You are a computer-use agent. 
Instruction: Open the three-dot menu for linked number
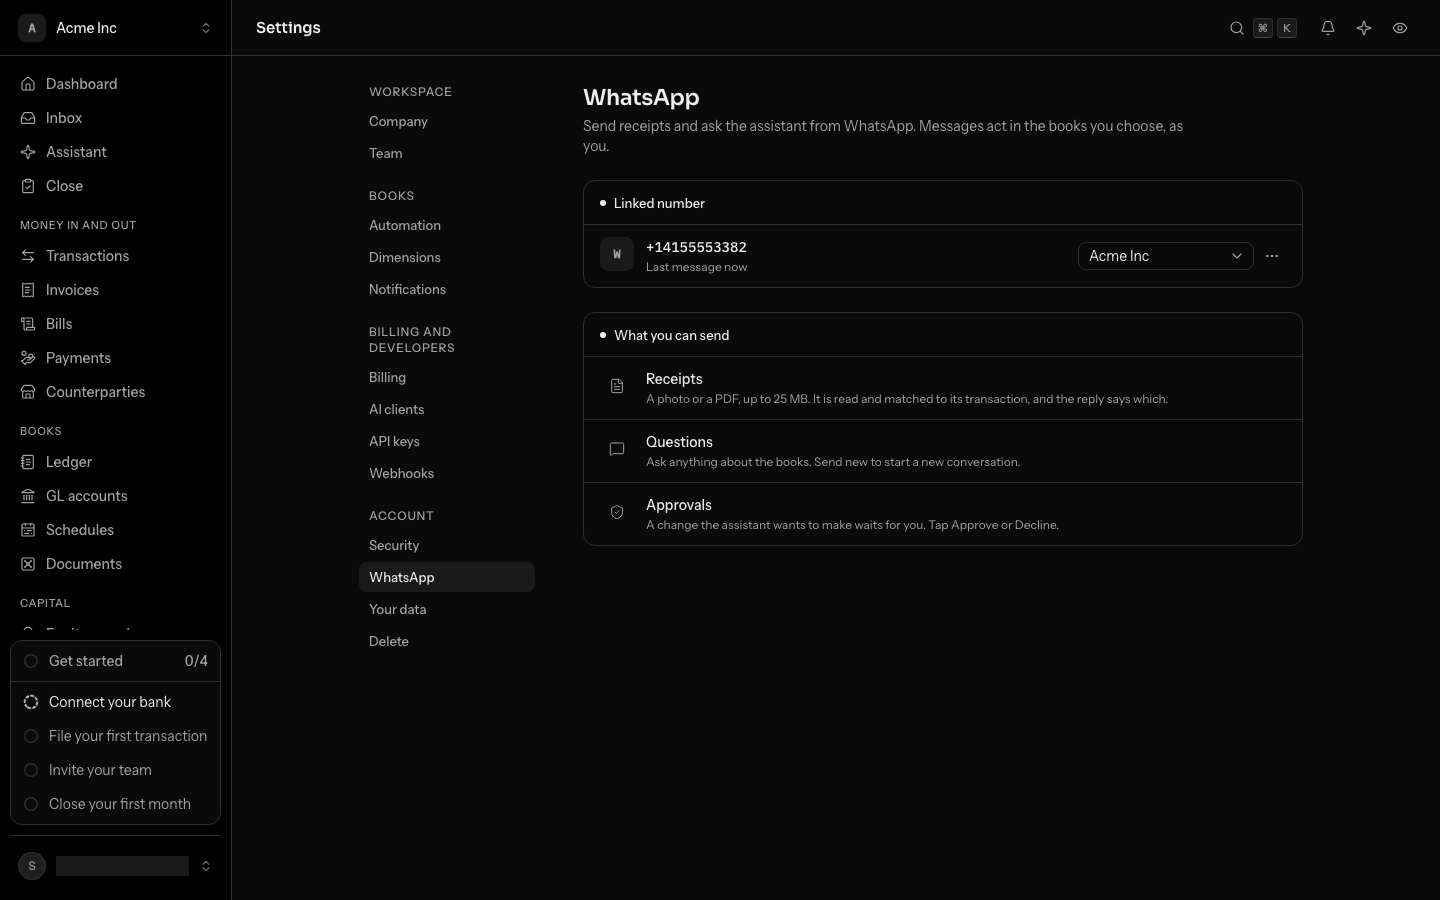(1272, 256)
